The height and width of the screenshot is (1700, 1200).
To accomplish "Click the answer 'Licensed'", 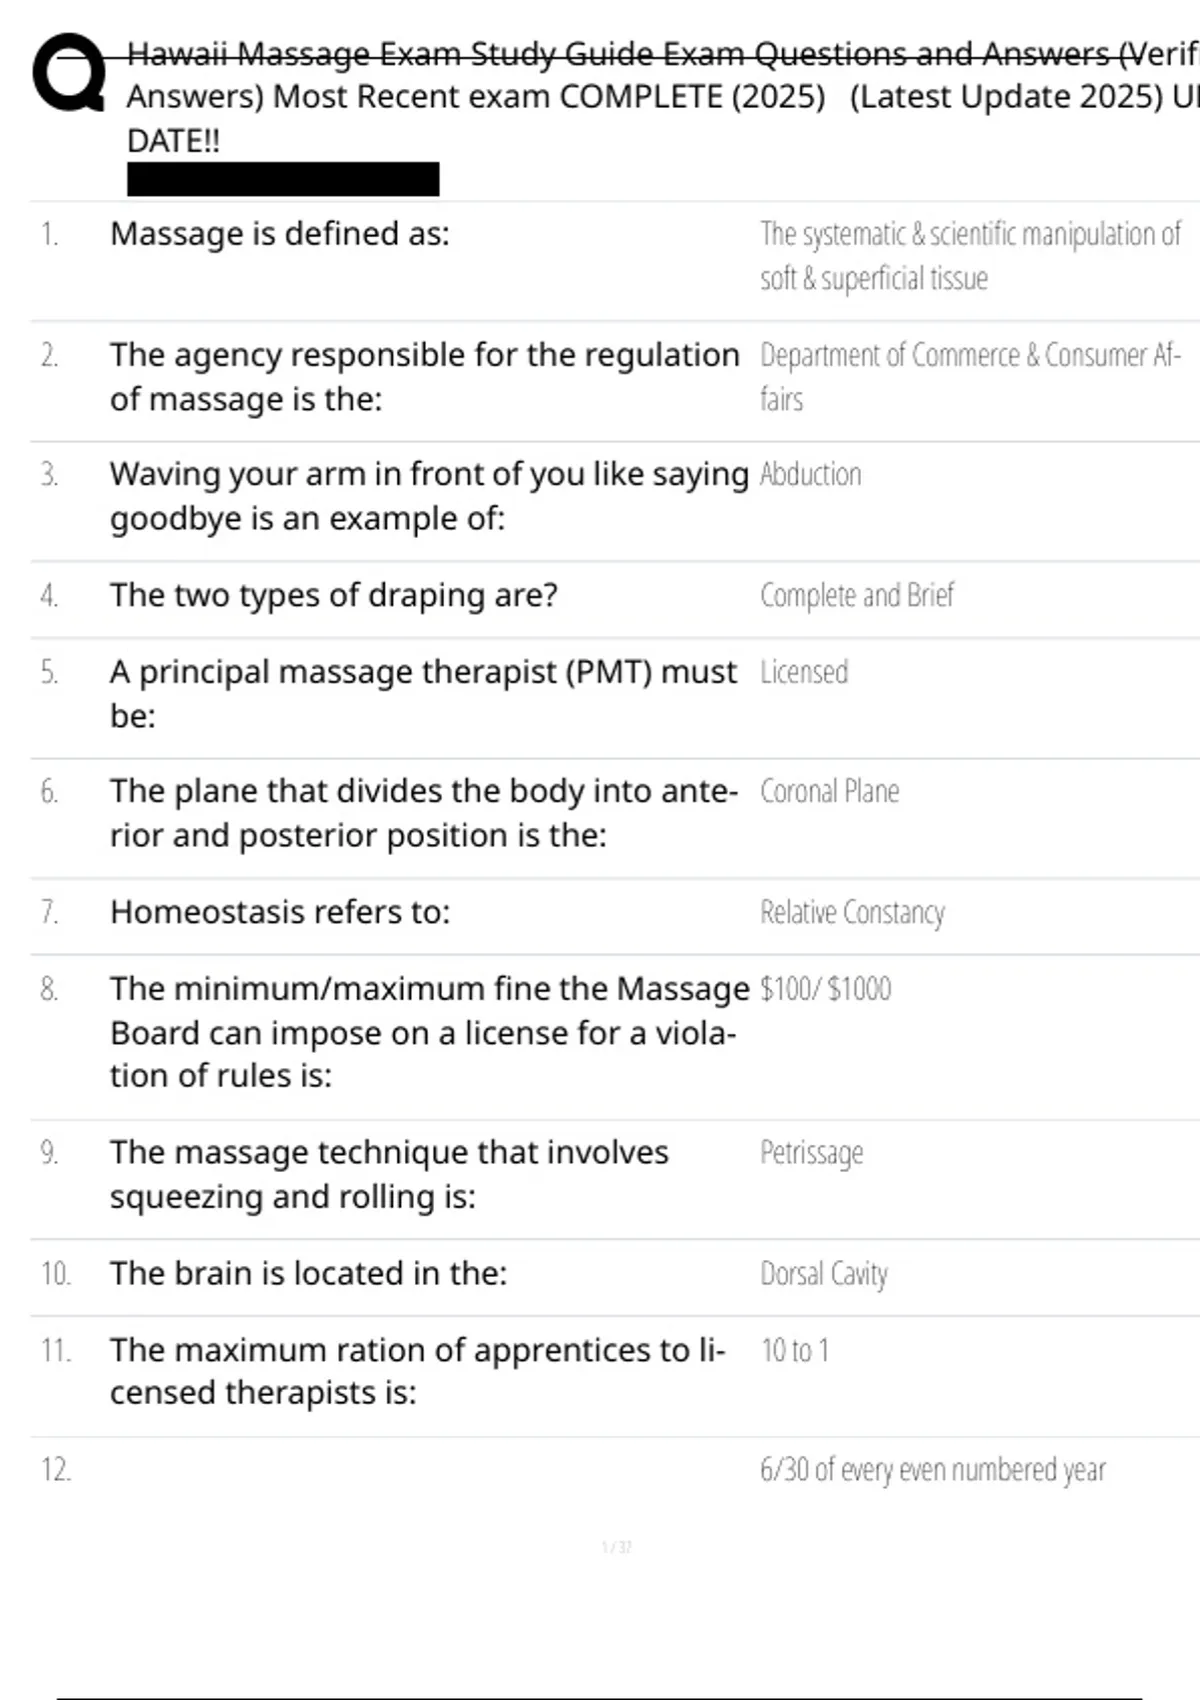I will click(804, 672).
